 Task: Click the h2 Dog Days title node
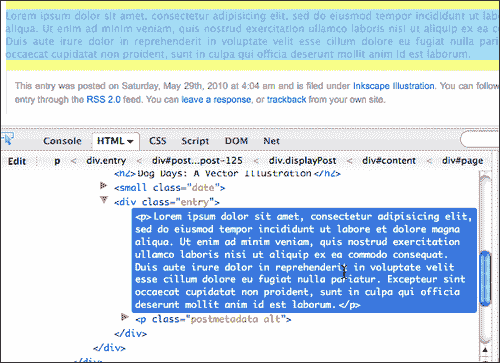click(227, 174)
